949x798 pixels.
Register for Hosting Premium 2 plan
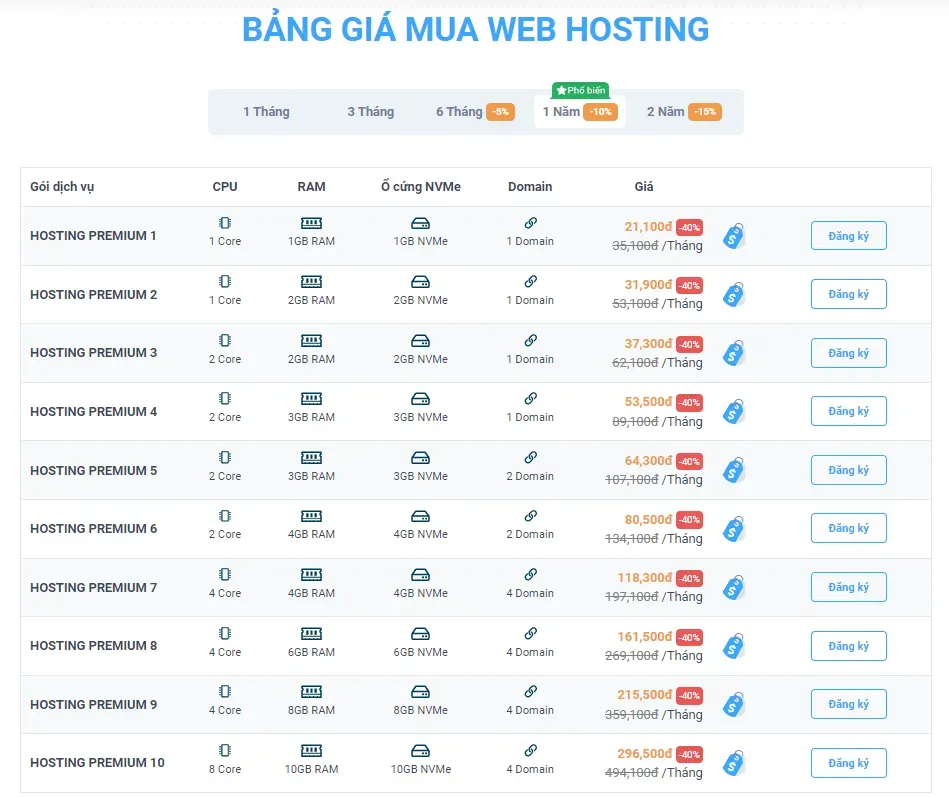pos(849,294)
